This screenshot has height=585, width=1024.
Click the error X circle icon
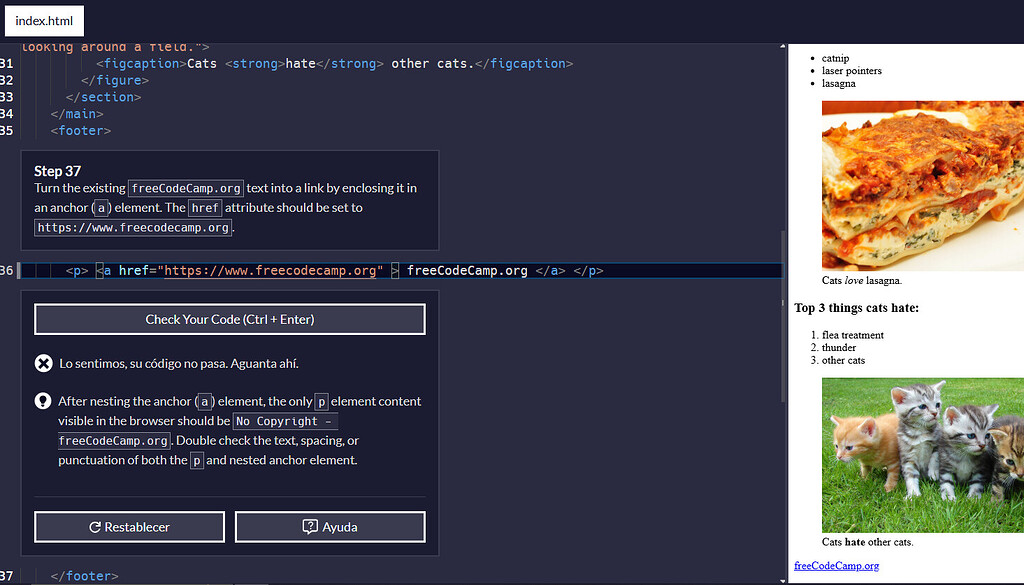[43, 363]
